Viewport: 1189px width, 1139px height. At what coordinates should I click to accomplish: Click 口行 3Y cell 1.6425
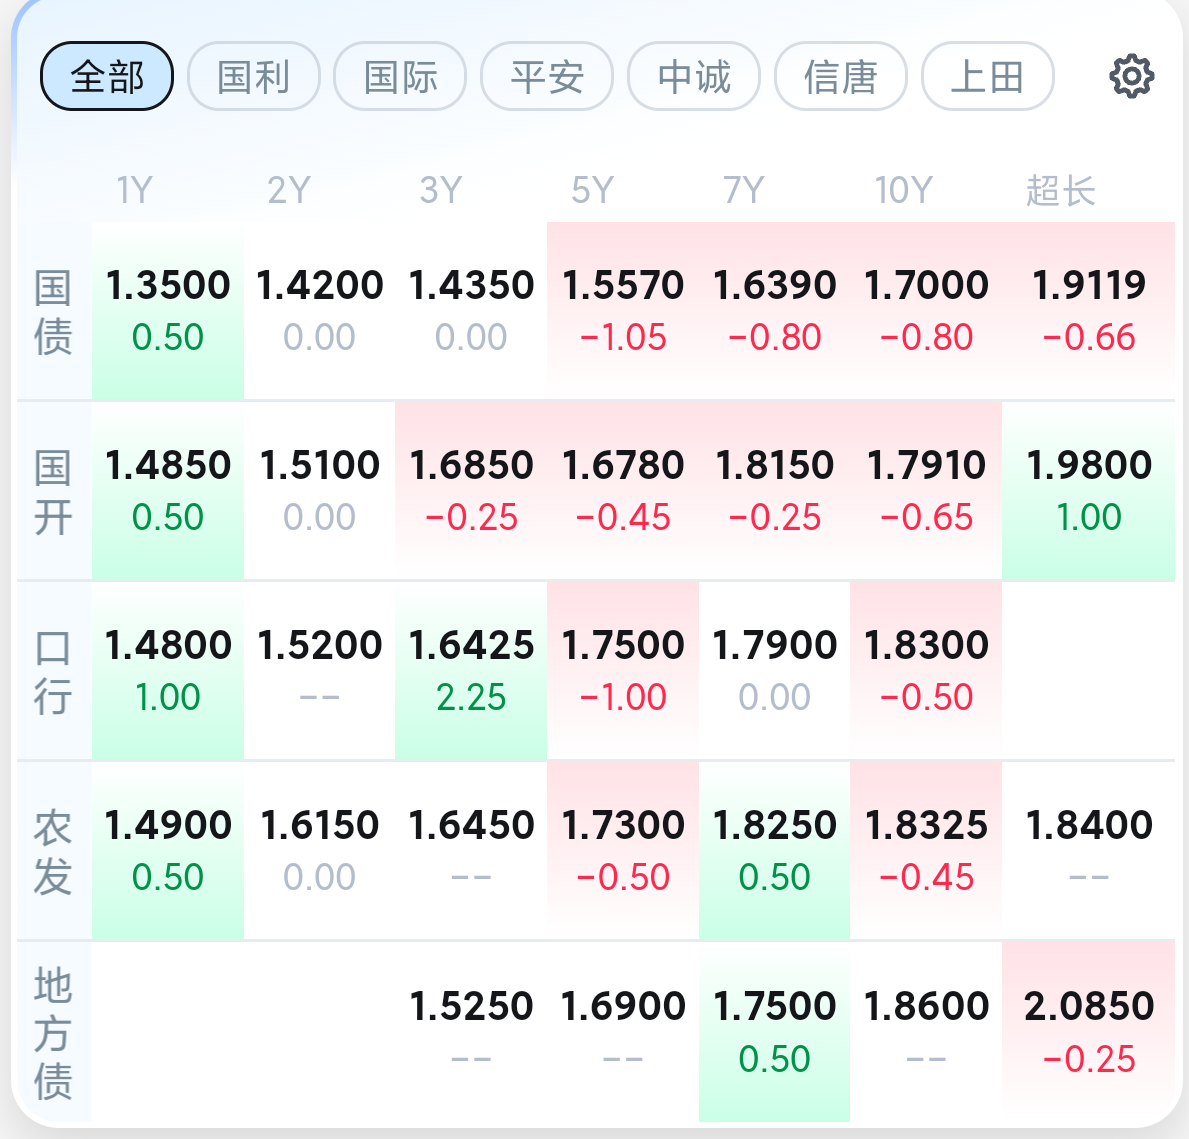point(471,671)
